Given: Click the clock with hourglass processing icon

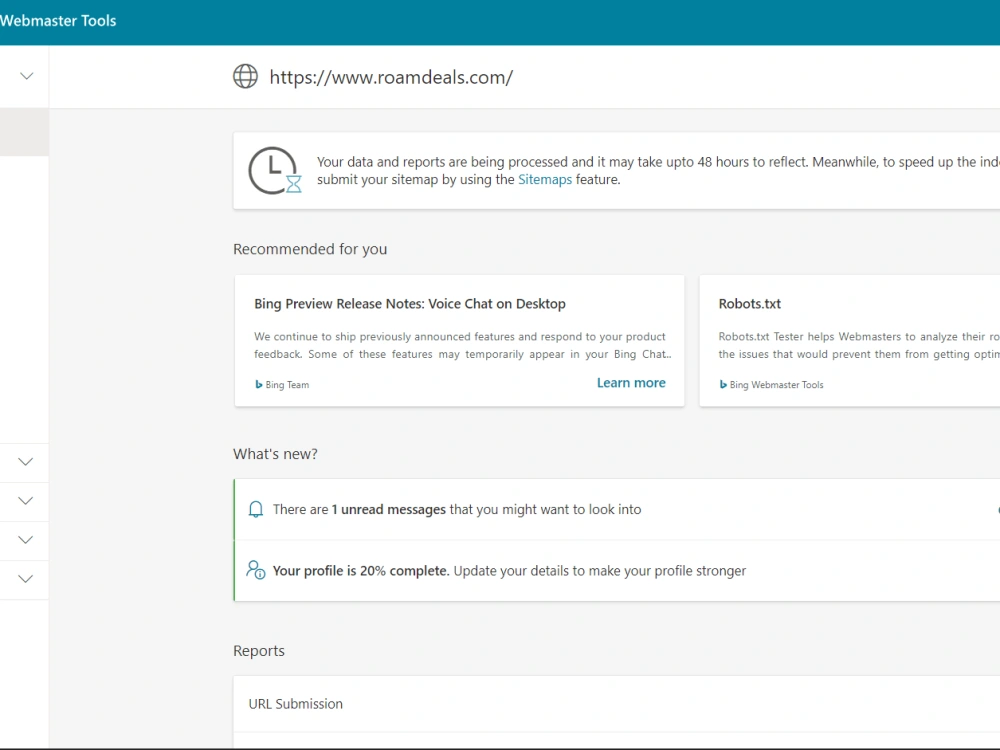Looking at the screenshot, I should [x=275, y=170].
